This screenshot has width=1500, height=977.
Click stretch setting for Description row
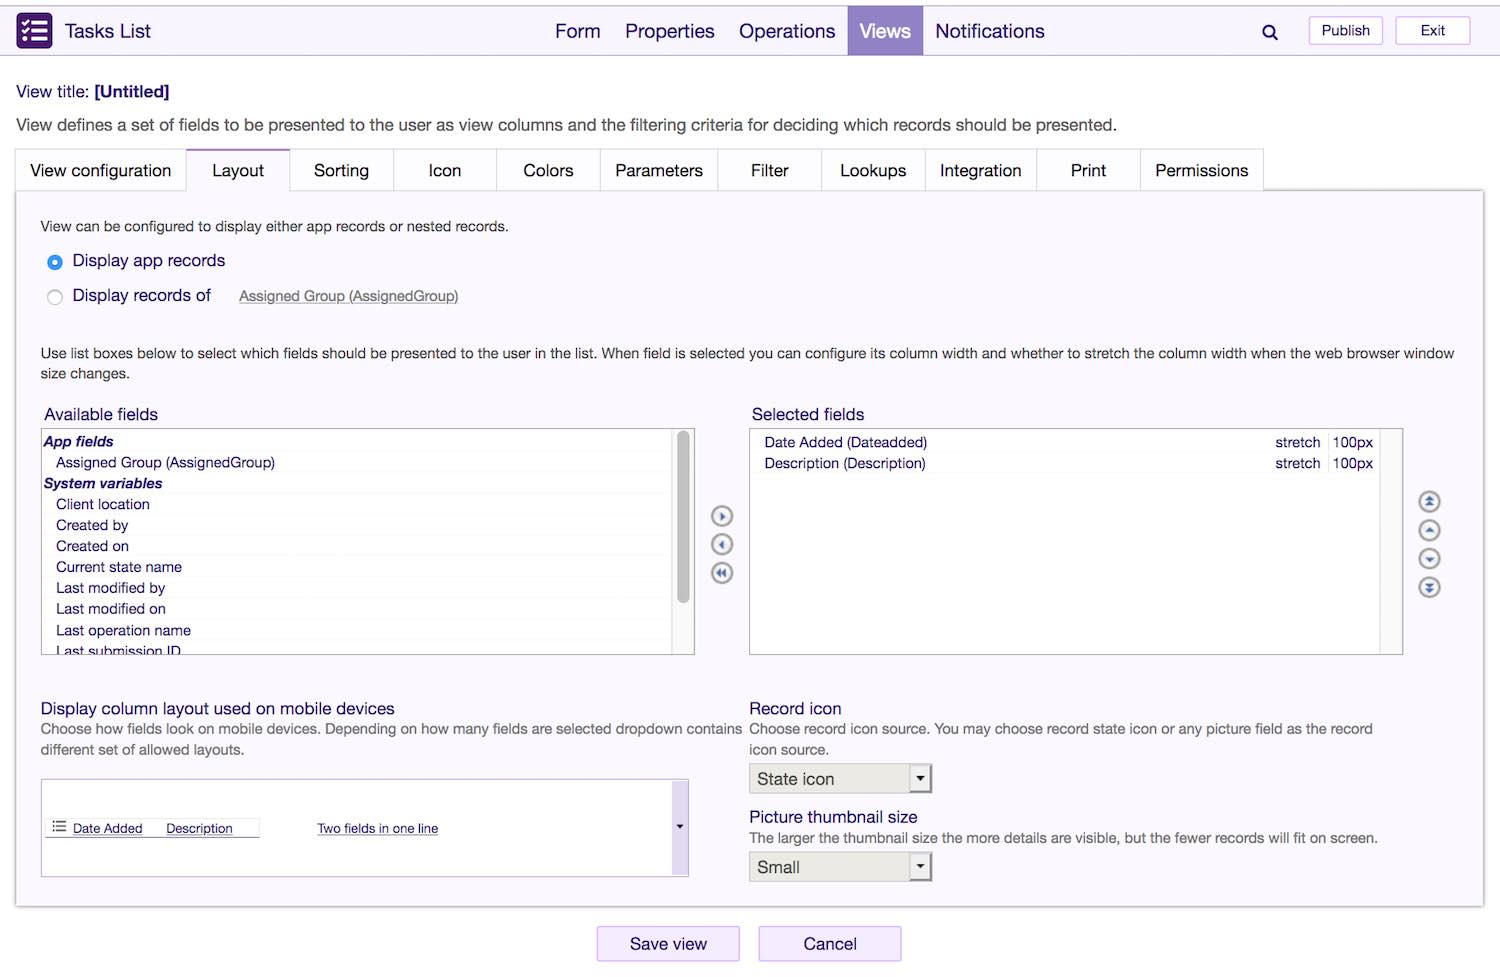click(1298, 463)
